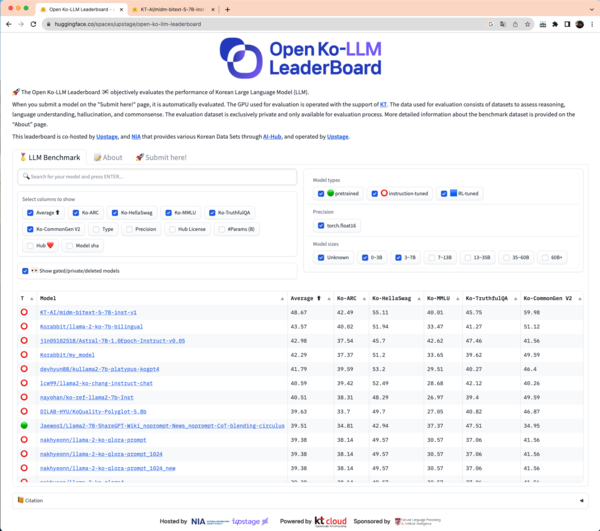This screenshot has width=600, height=531.
Task: Expand the Citation accordion
Action: (x=300, y=500)
